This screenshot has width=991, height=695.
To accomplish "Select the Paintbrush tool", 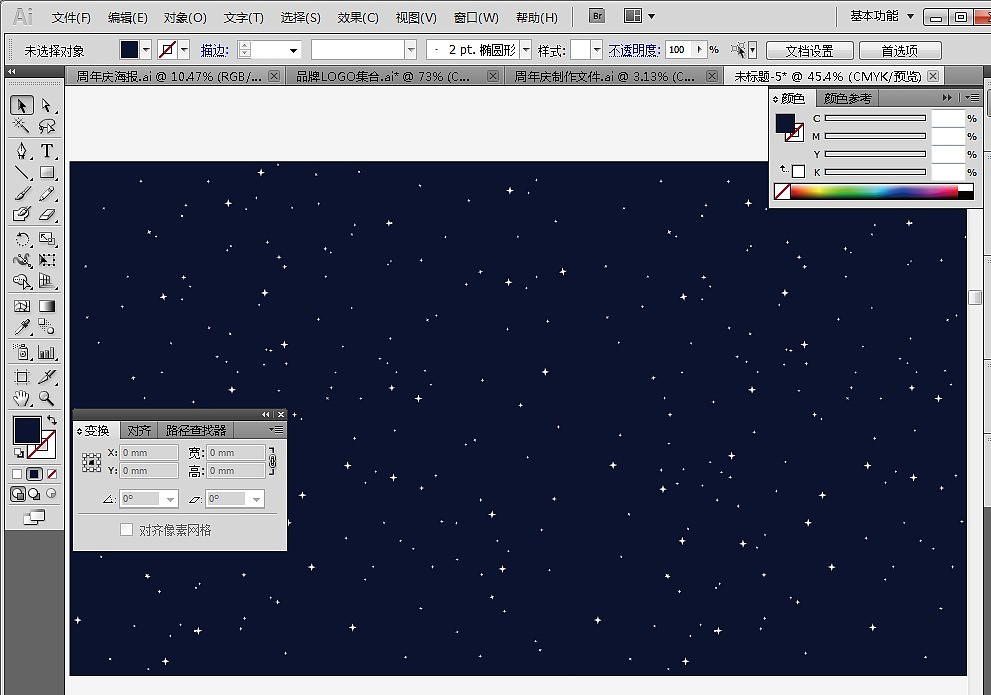I will 21,193.
